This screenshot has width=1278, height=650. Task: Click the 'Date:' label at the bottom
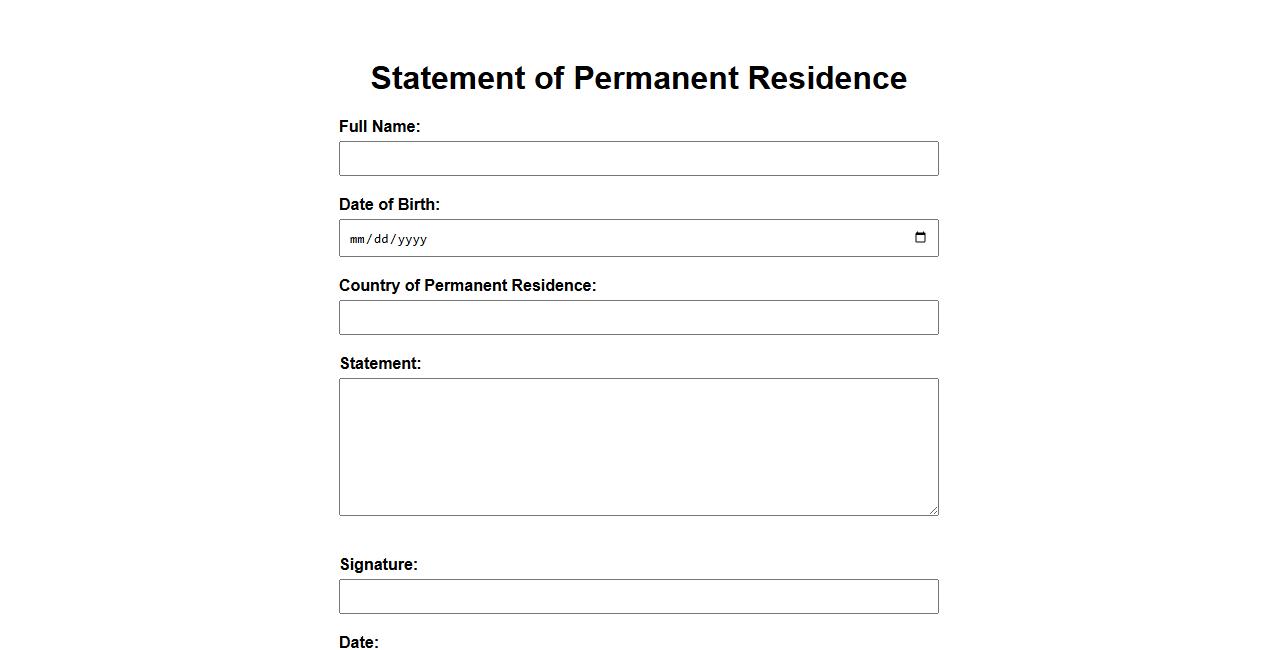click(359, 642)
